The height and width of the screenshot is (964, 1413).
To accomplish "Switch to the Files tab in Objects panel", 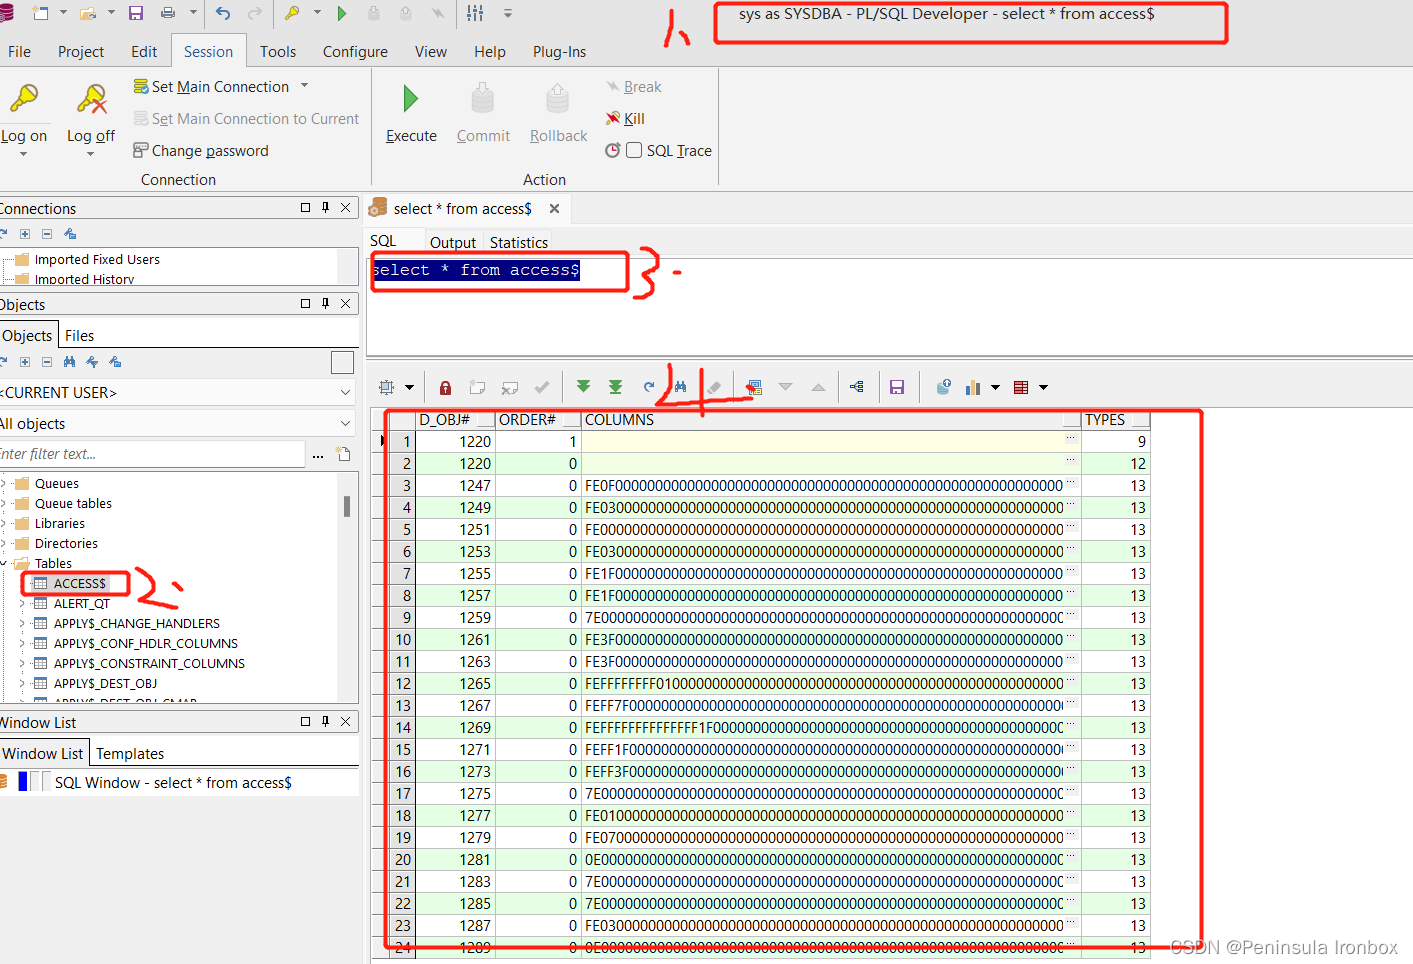I will click(x=79, y=335).
